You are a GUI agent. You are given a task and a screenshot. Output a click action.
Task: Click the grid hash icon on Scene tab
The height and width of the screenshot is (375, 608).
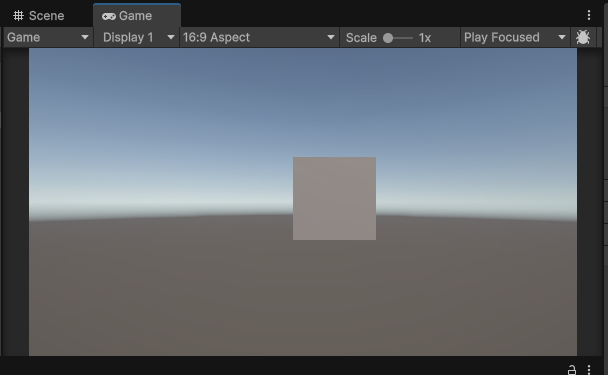[18, 16]
